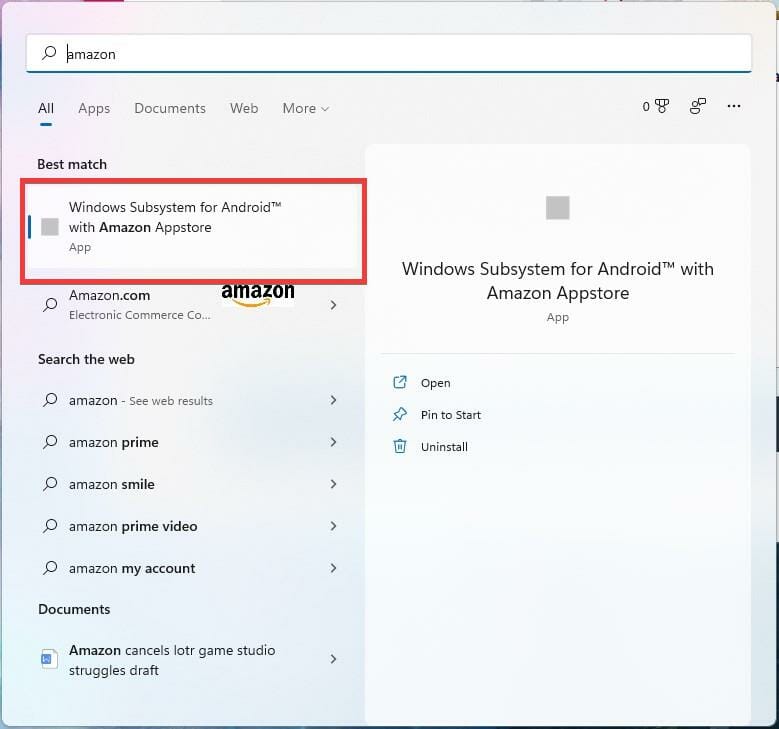Click the search icon beside 'amazon smile'
The height and width of the screenshot is (729, 779).
tap(50, 484)
